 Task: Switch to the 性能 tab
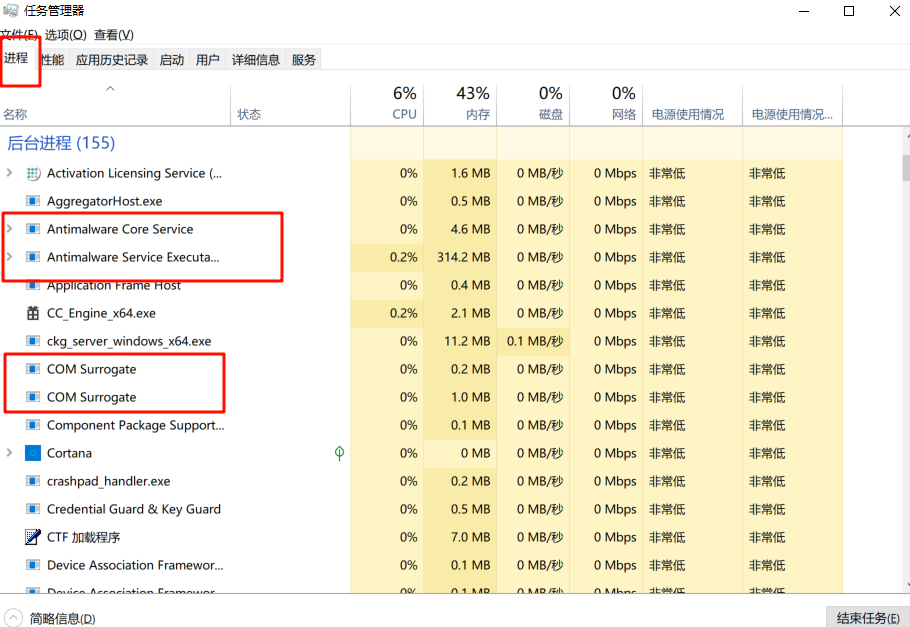(x=52, y=60)
